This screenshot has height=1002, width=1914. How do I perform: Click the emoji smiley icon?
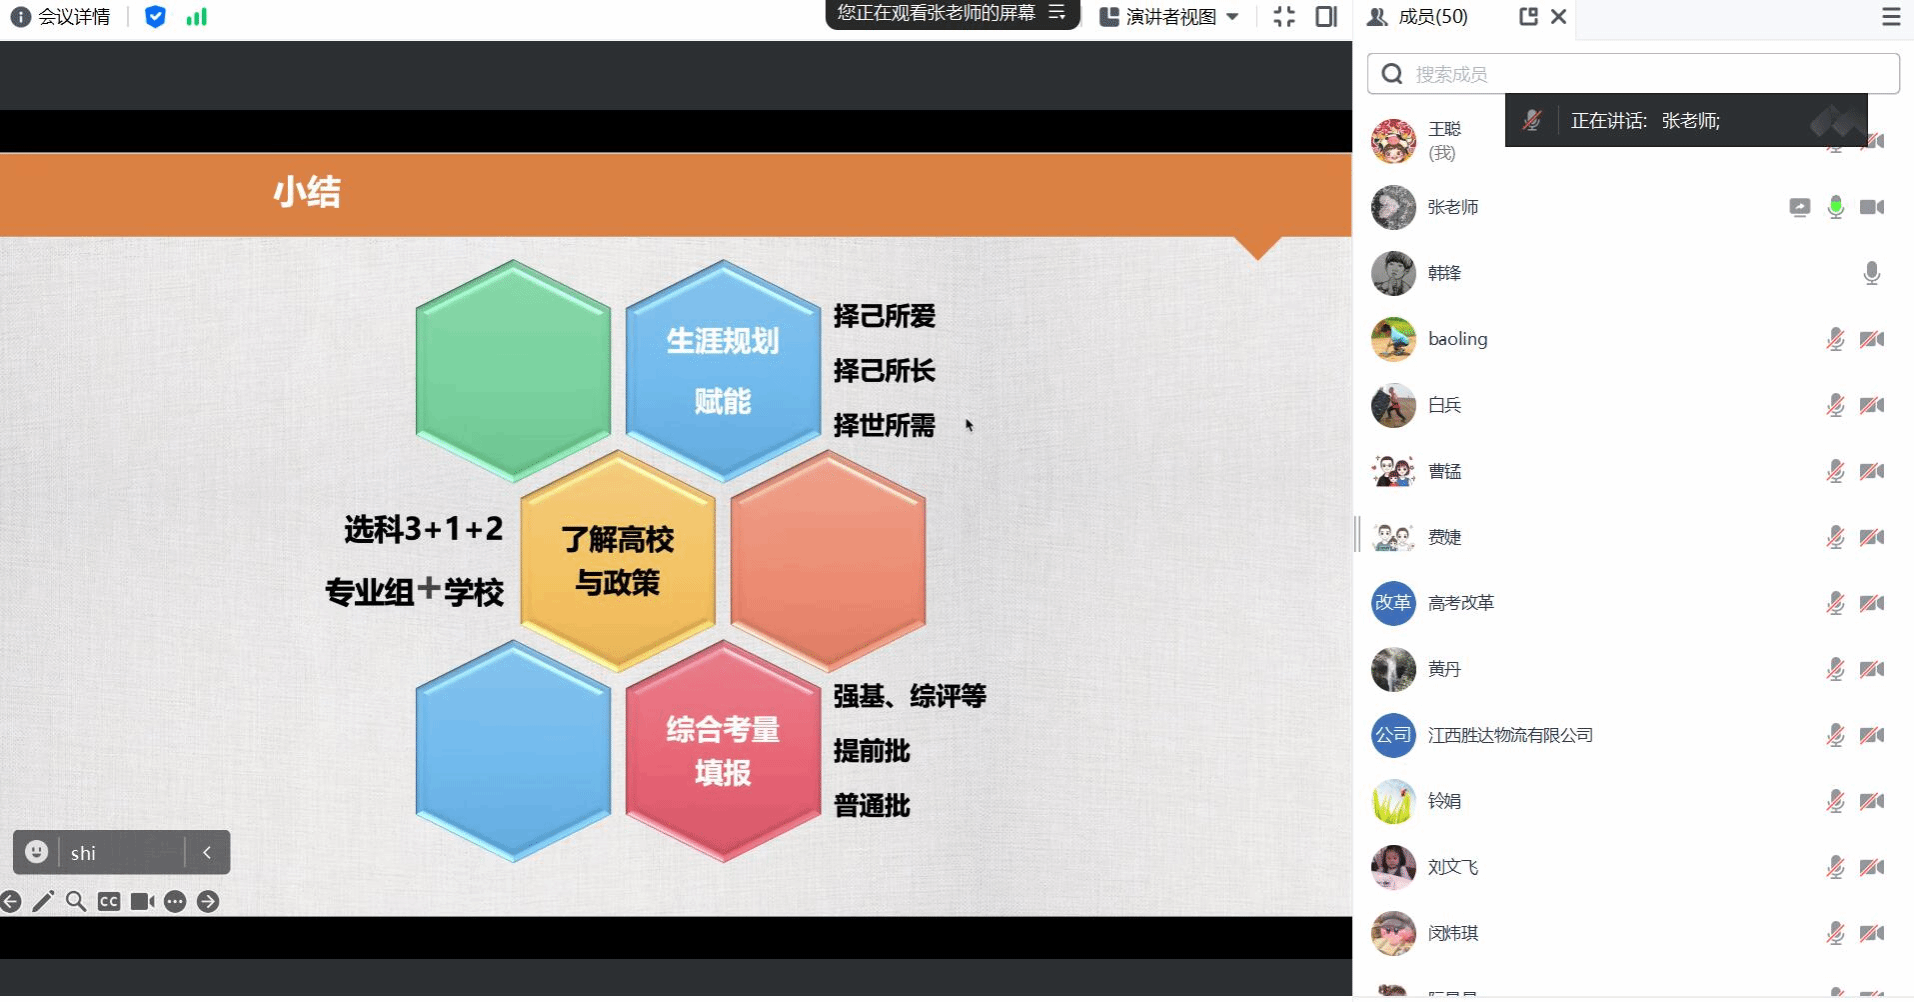pyautogui.click(x=37, y=852)
